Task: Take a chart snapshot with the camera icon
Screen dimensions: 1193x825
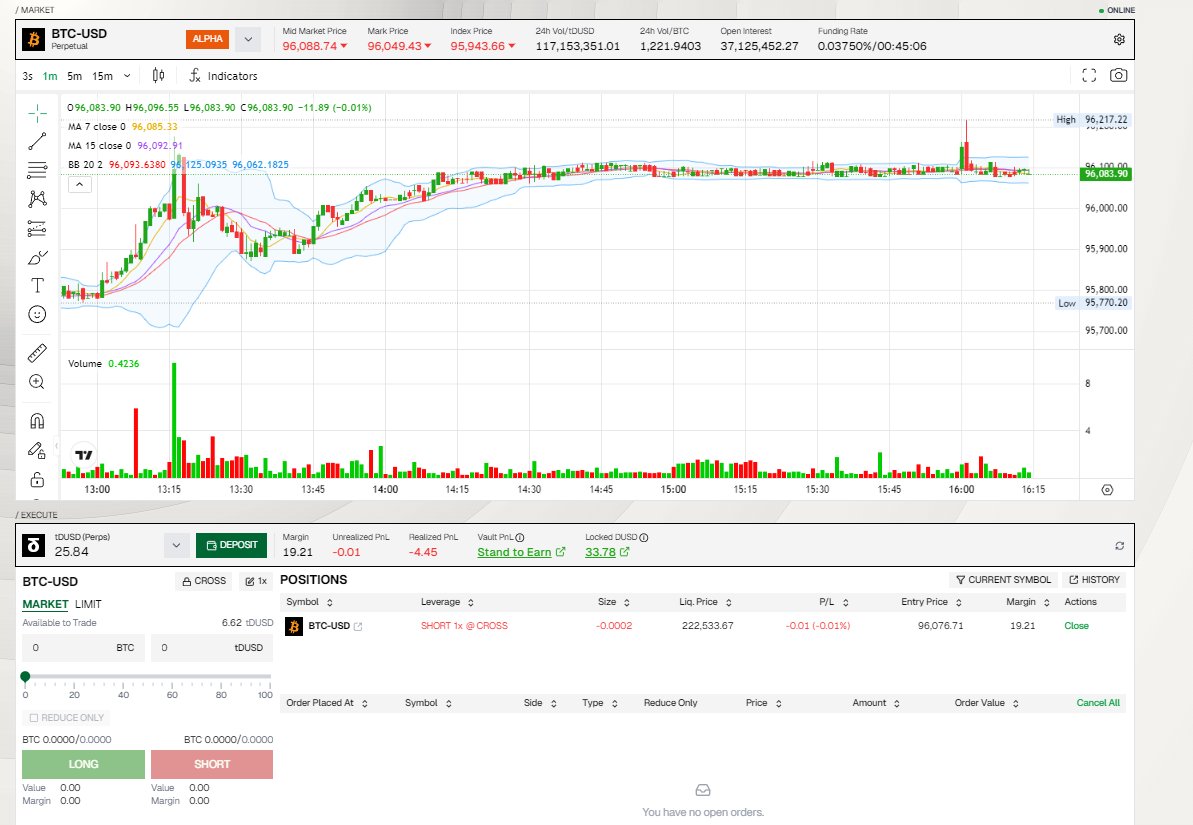Action: [x=1118, y=75]
